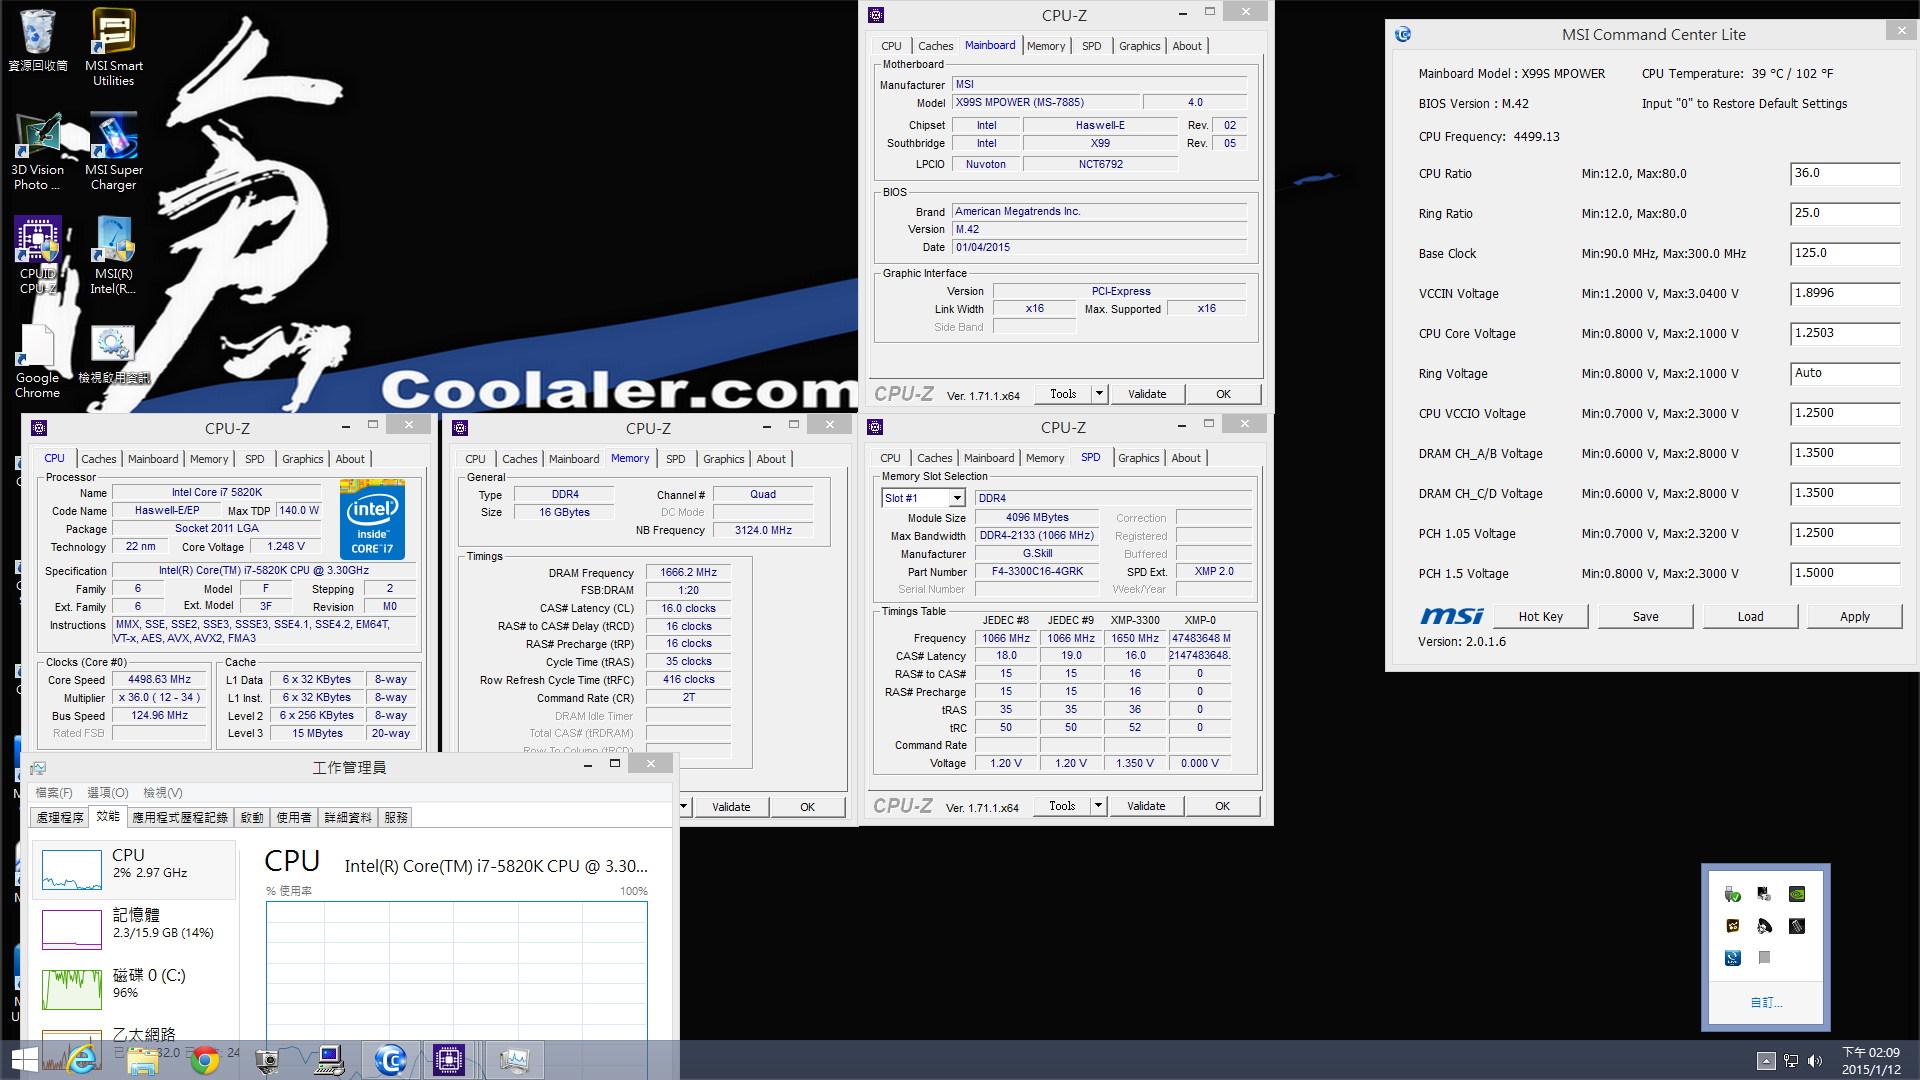Image resolution: width=1920 pixels, height=1080 pixels.
Task: Open the Options menu in Task Manager
Action: (108, 792)
